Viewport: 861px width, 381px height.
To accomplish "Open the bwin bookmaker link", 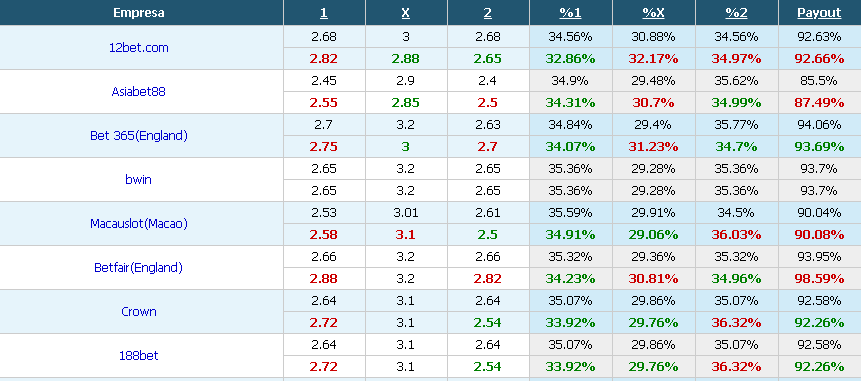I will pos(138,180).
